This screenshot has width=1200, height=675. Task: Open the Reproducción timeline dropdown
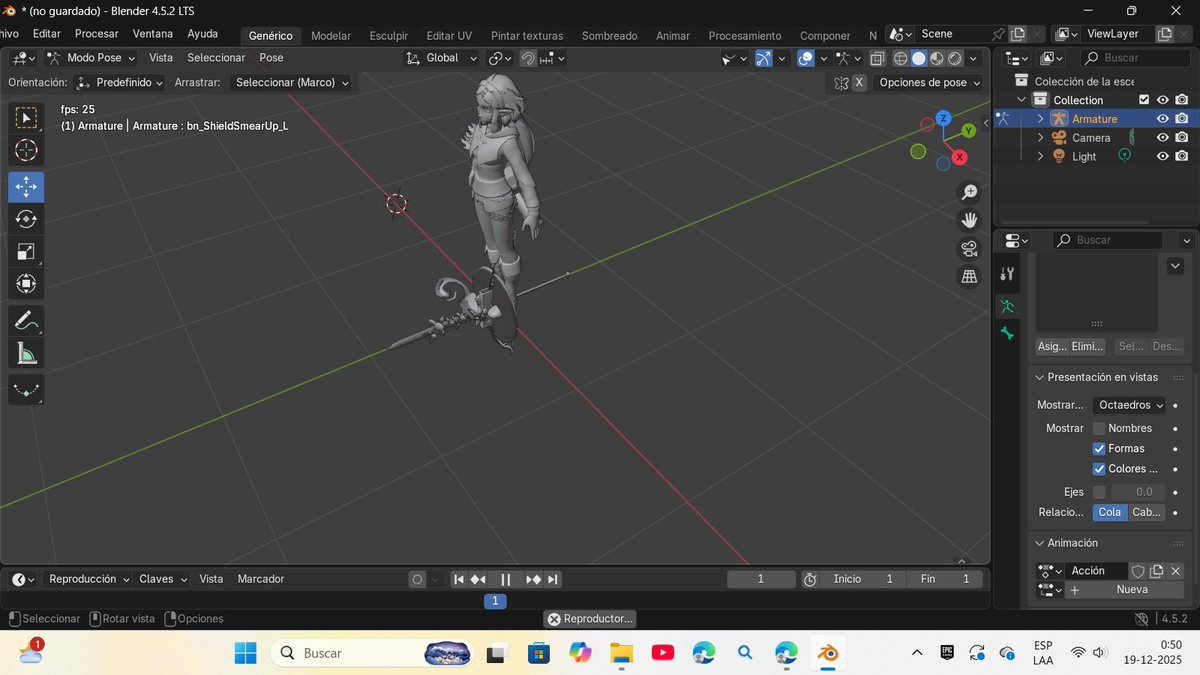coord(88,579)
